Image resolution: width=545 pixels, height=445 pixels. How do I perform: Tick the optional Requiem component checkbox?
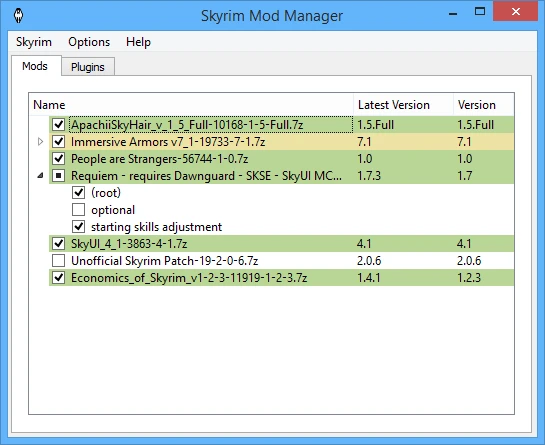click(79, 210)
